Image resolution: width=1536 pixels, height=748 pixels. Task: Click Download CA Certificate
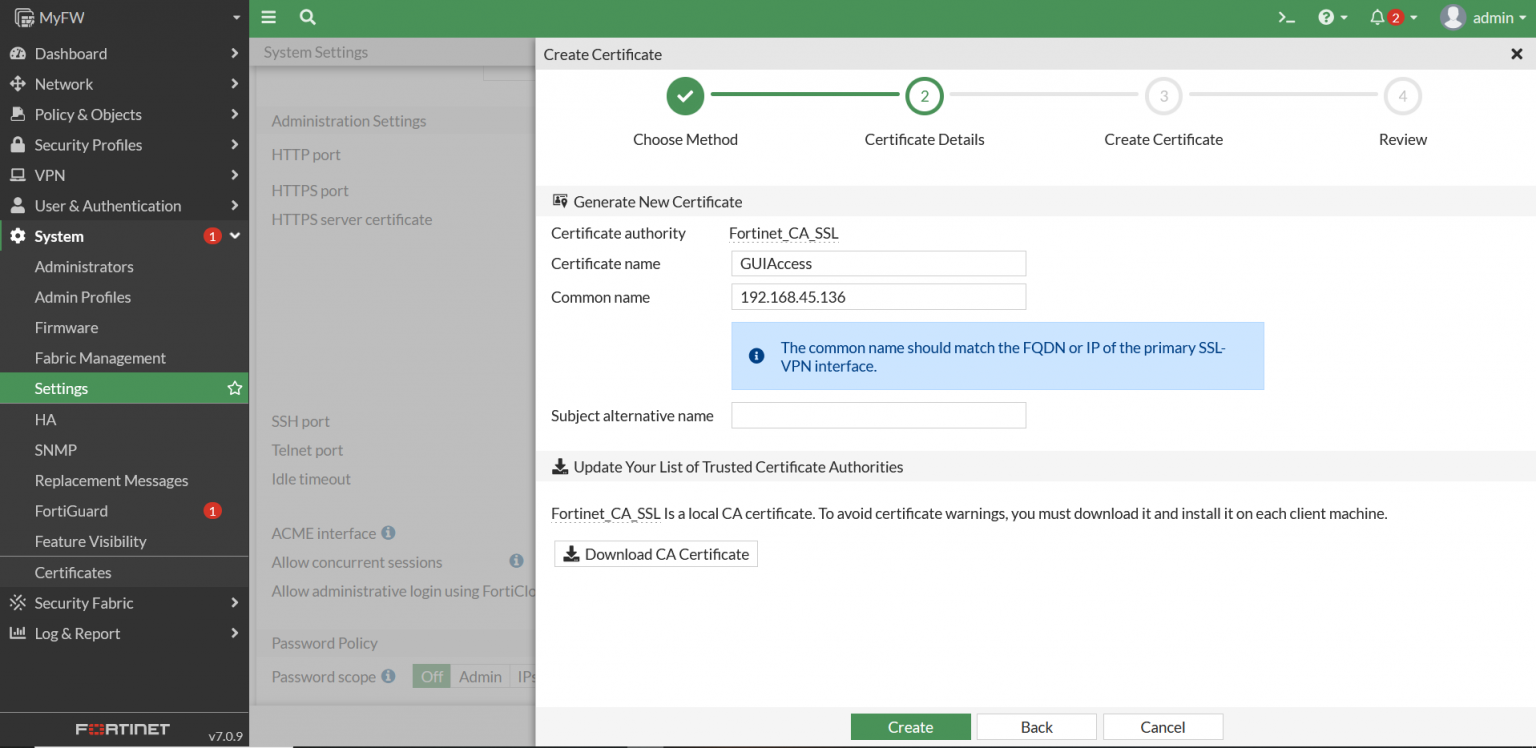655,553
